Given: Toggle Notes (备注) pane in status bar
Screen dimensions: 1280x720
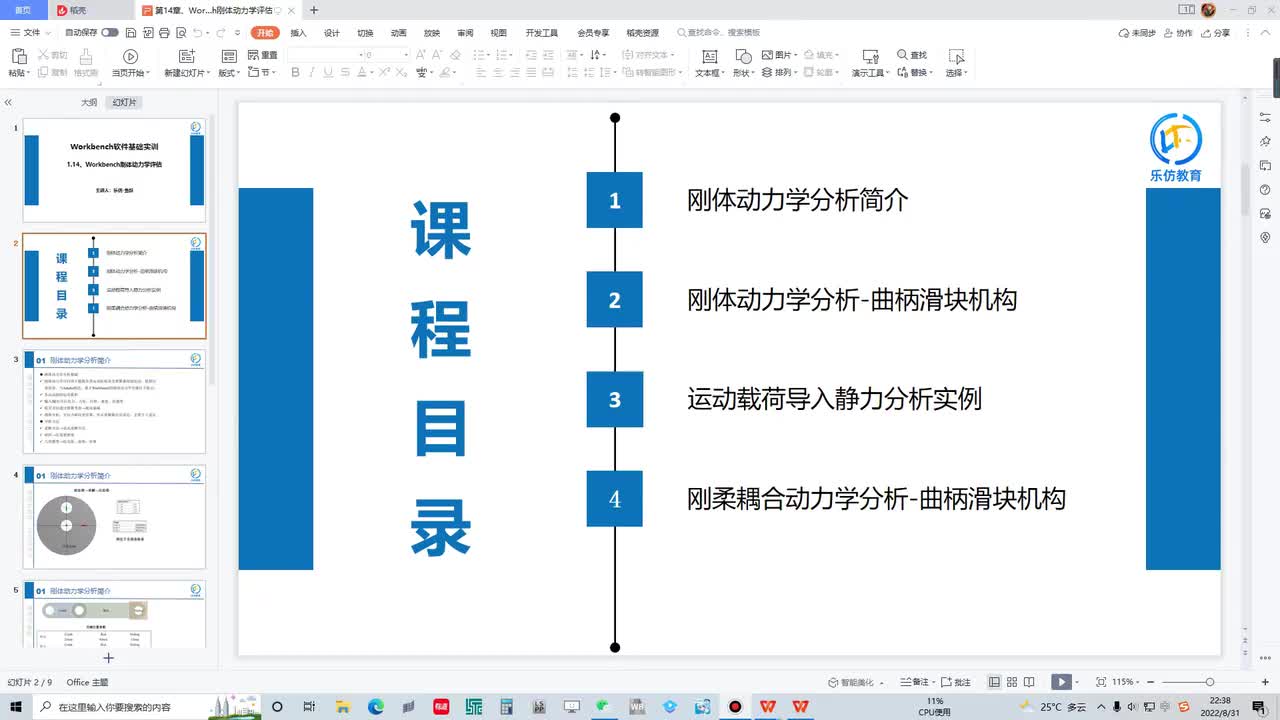Looking at the screenshot, I should click(916, 682).
